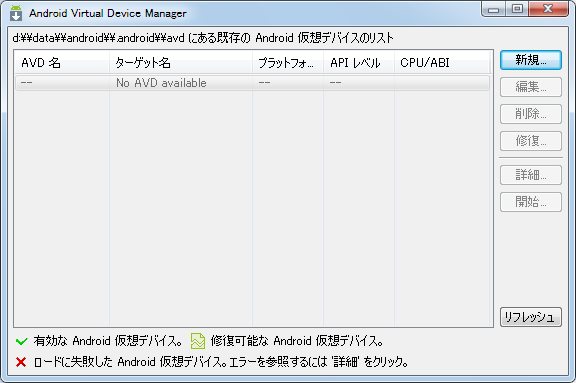Select the 'No AVD available' row
Viewport: 576px width, 383px height.
[x=252, y=83]
